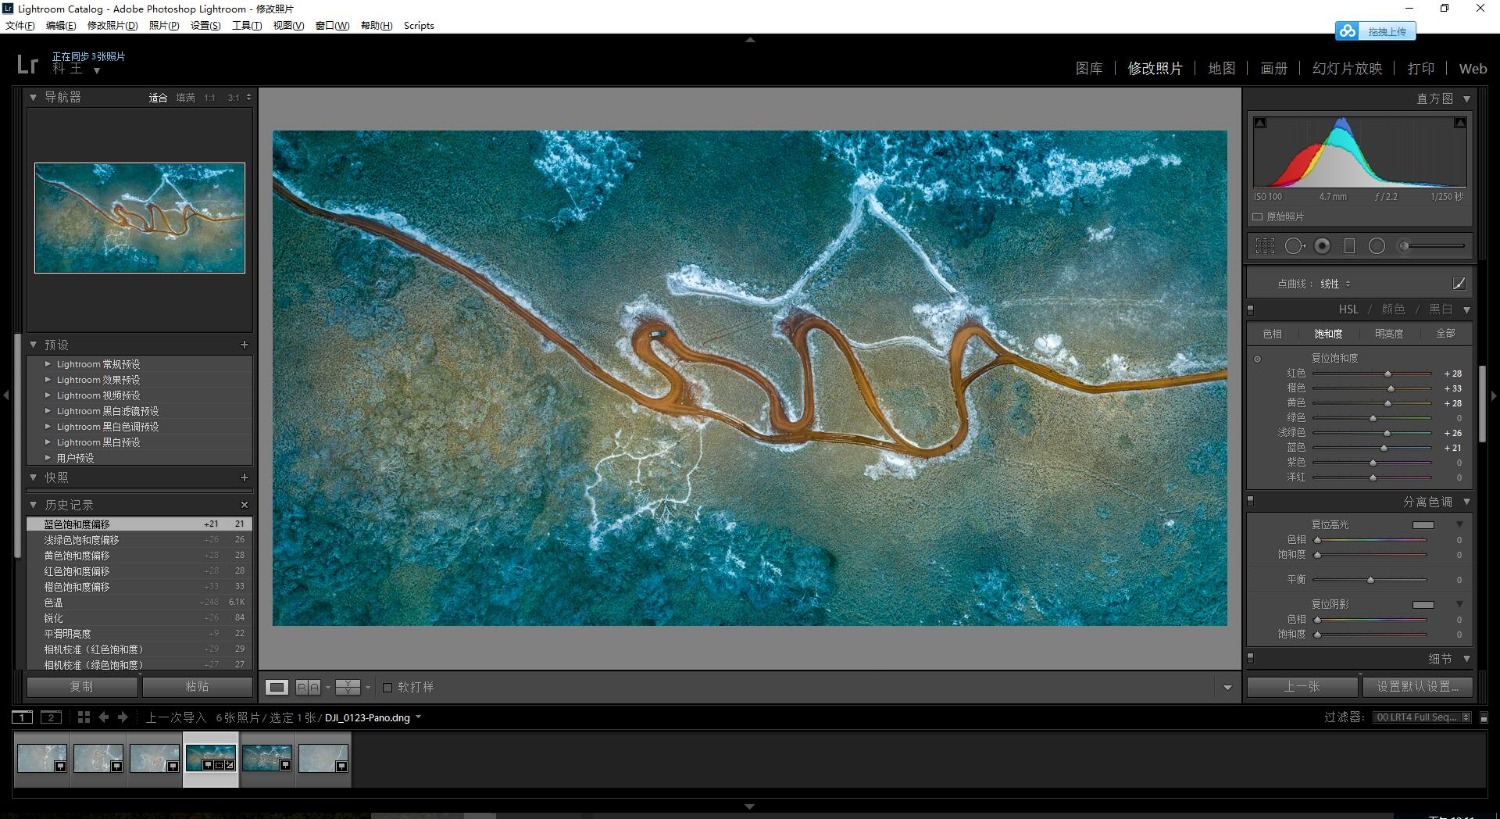
Task: Expand the Snapshots panel triangle
Action: [x=33, y=478]
